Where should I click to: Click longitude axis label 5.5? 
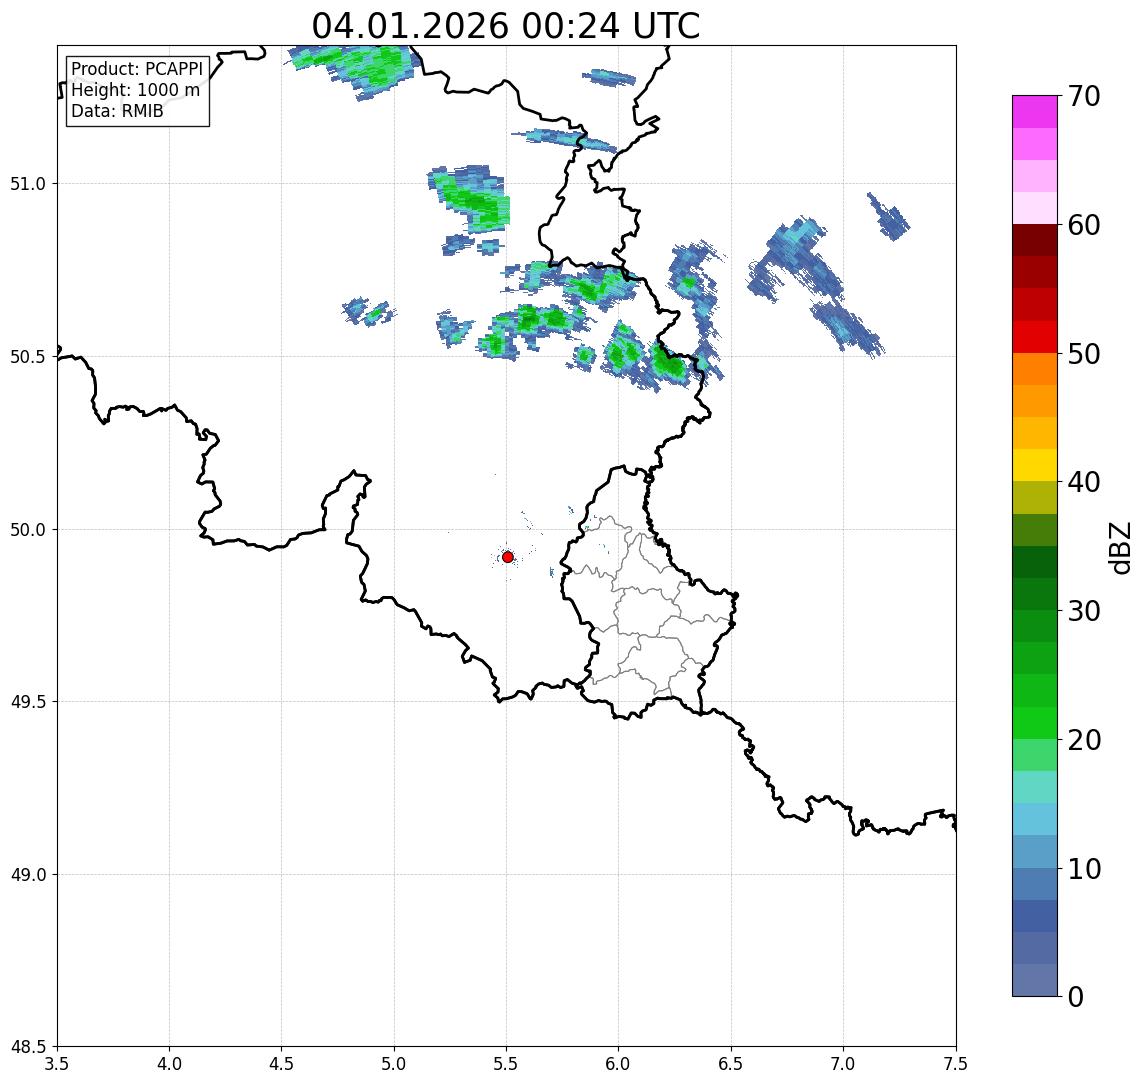click(507, 1064)
